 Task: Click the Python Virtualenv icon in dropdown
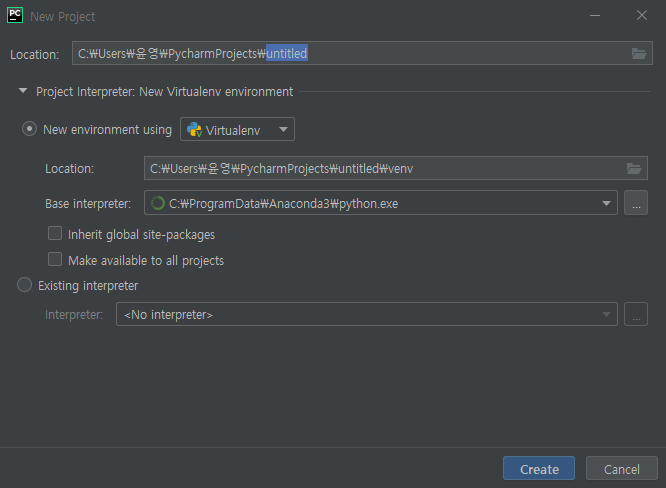[x=195, y=130]
